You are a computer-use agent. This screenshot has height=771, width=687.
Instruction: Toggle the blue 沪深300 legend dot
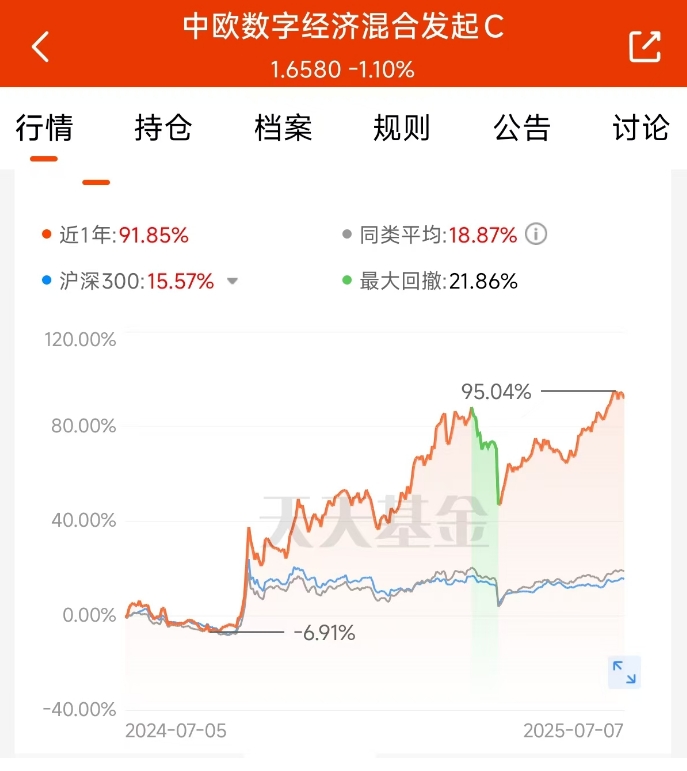tap(47, 280)
